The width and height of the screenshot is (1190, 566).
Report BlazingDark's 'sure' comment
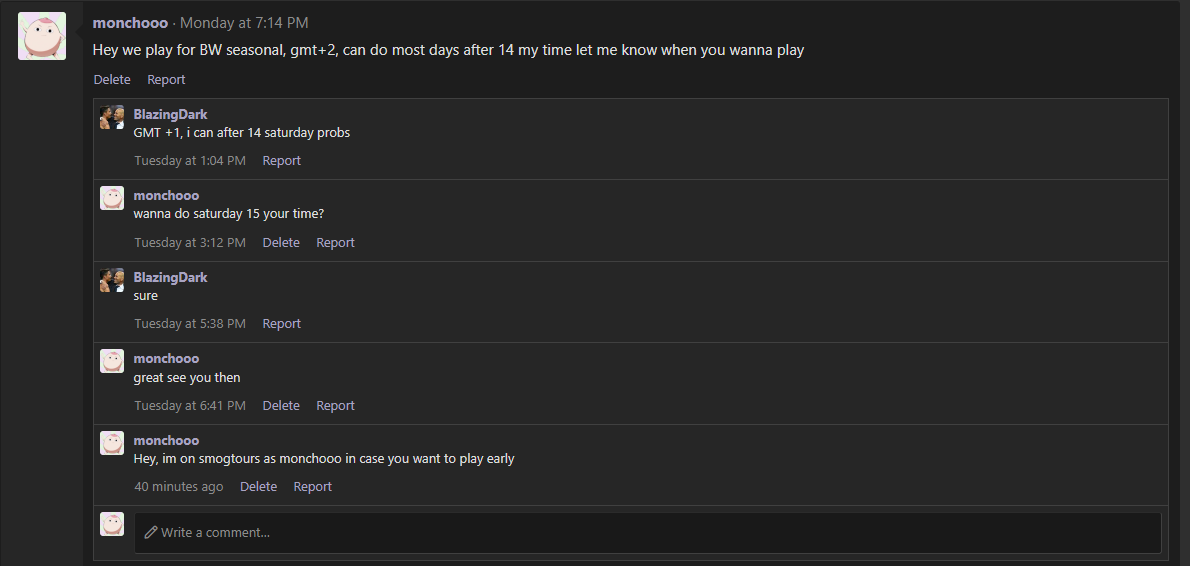click(282, 324)
